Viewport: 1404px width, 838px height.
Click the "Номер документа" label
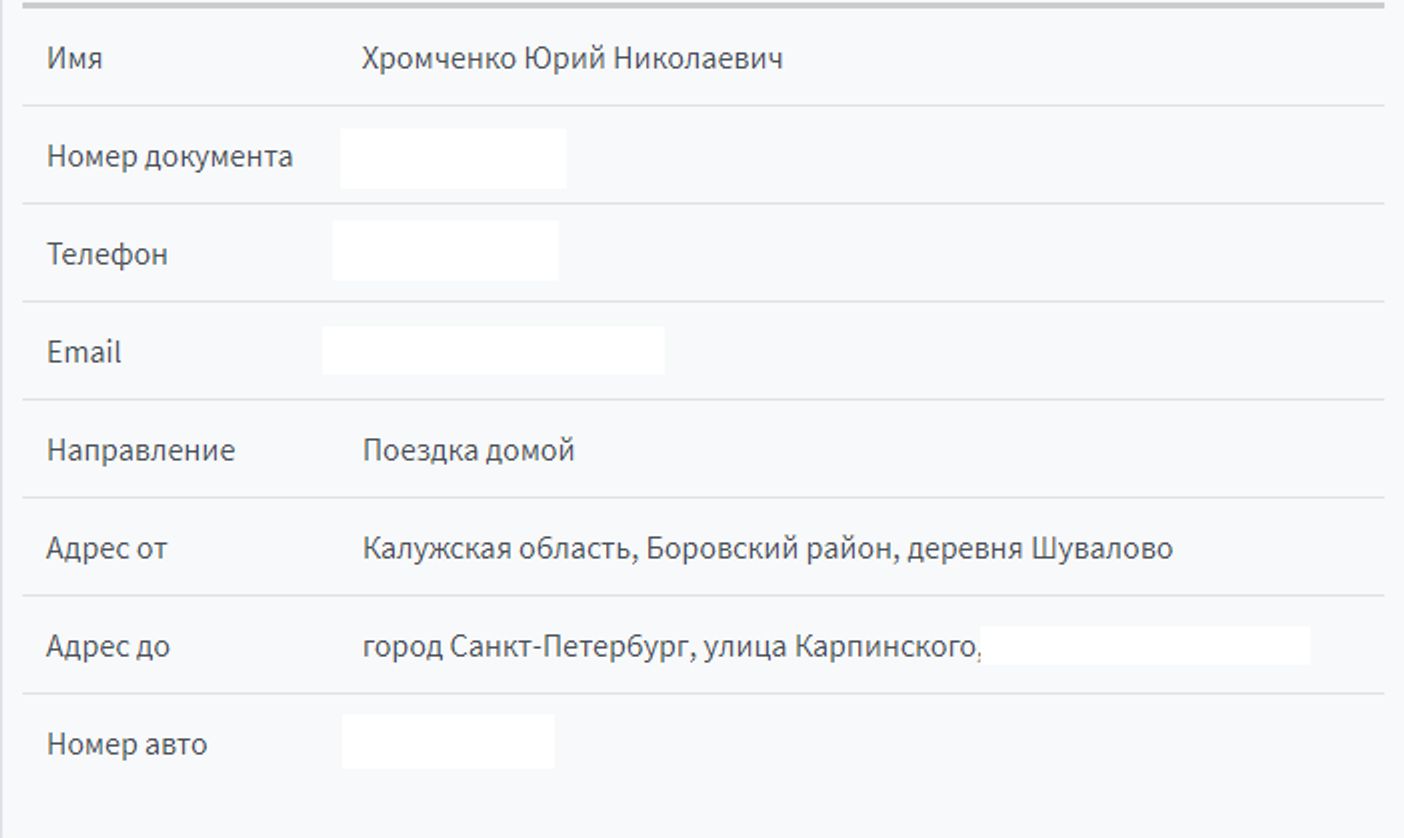point(170,156)
